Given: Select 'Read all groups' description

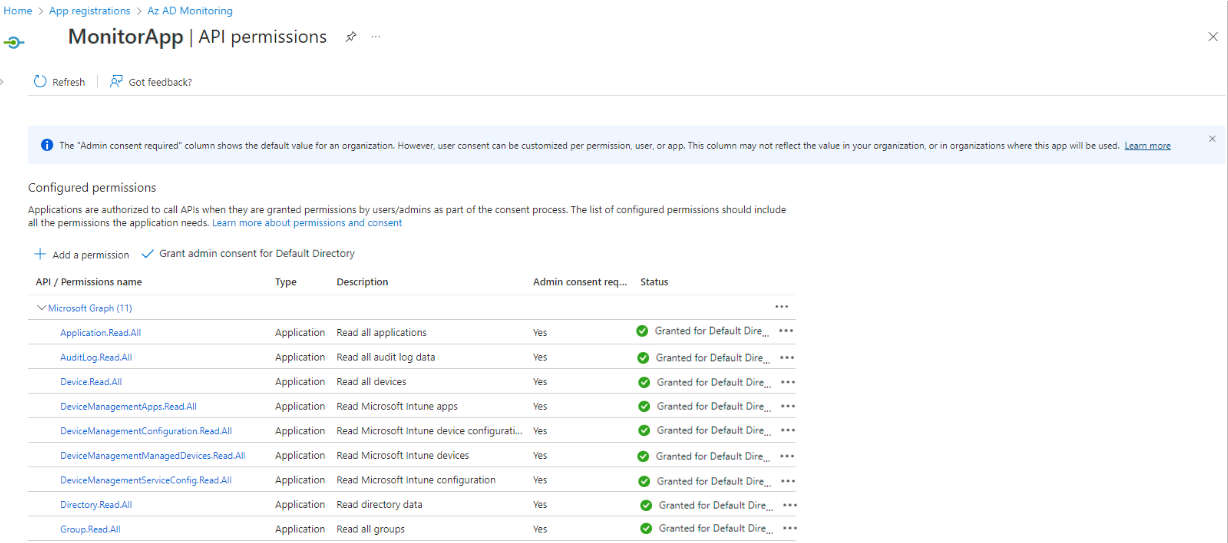Looking at the screenshot, I should (371, 529).
